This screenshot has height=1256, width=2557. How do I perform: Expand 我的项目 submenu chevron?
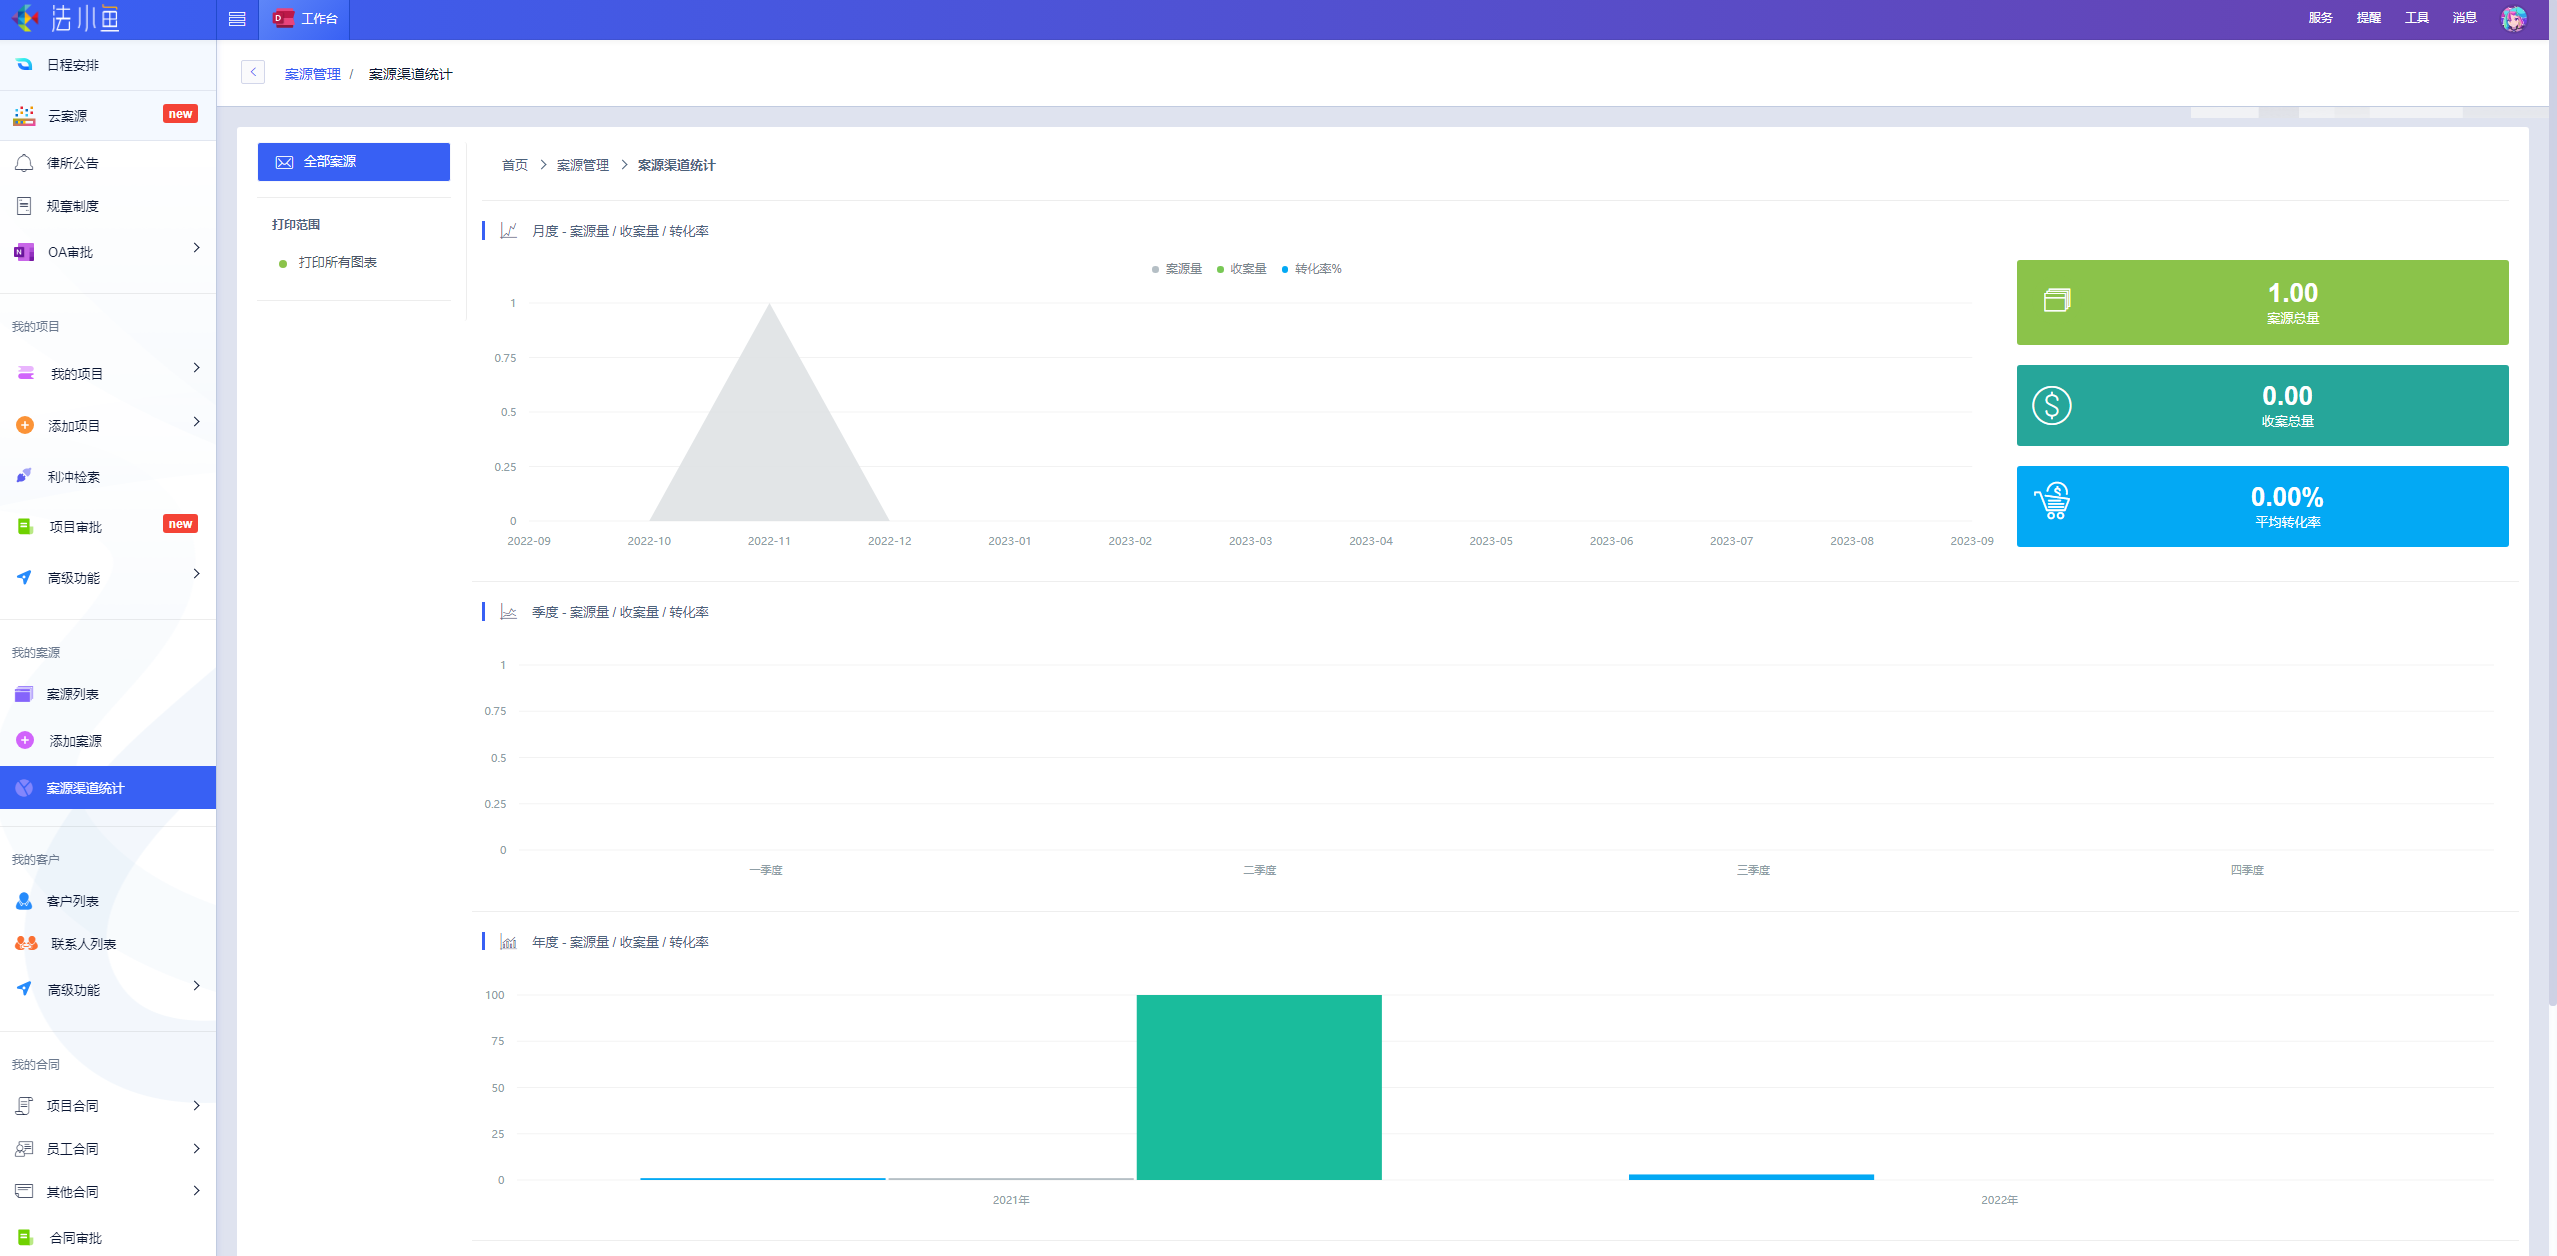[x=196, y=368]
